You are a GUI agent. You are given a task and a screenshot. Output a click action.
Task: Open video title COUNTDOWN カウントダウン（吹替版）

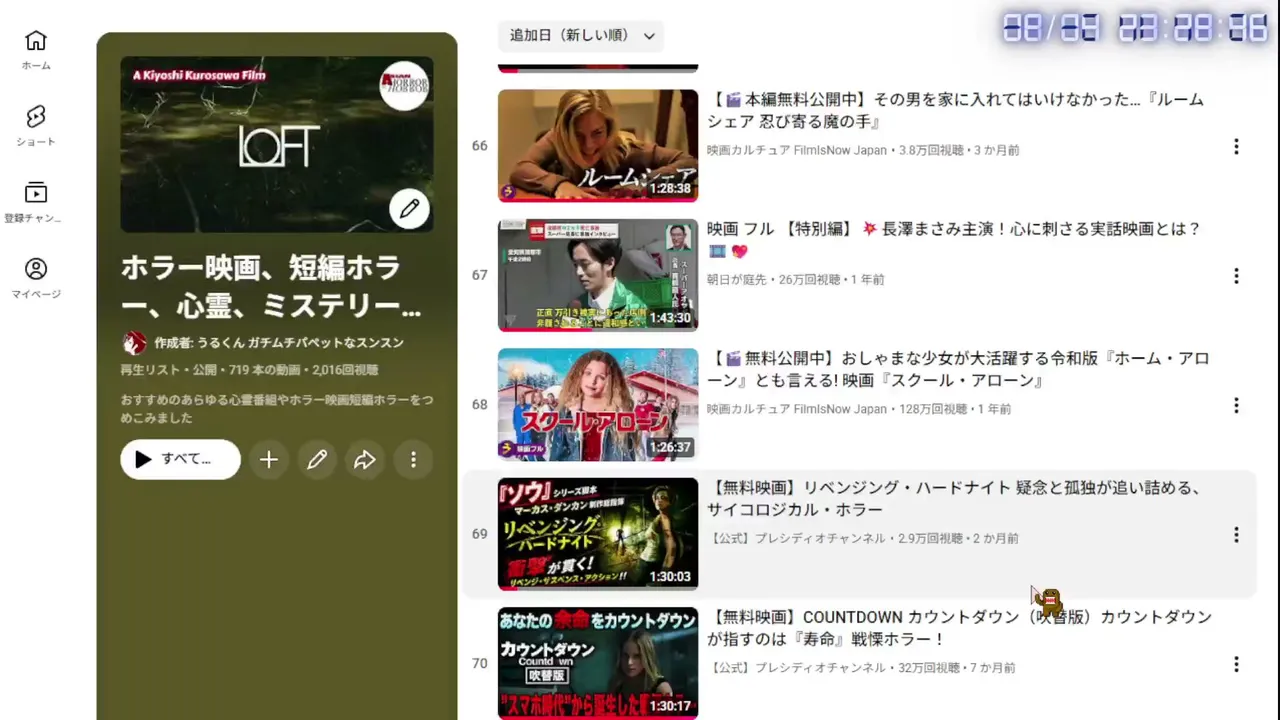pos(959,627)
